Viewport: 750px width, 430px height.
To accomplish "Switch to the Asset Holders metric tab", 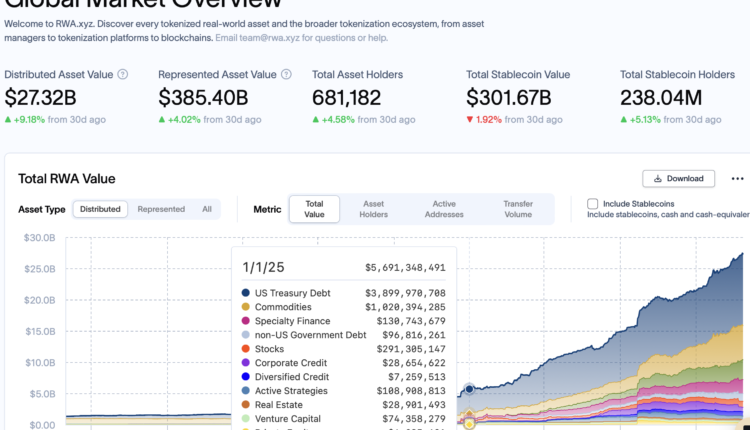I will [373, 209].
